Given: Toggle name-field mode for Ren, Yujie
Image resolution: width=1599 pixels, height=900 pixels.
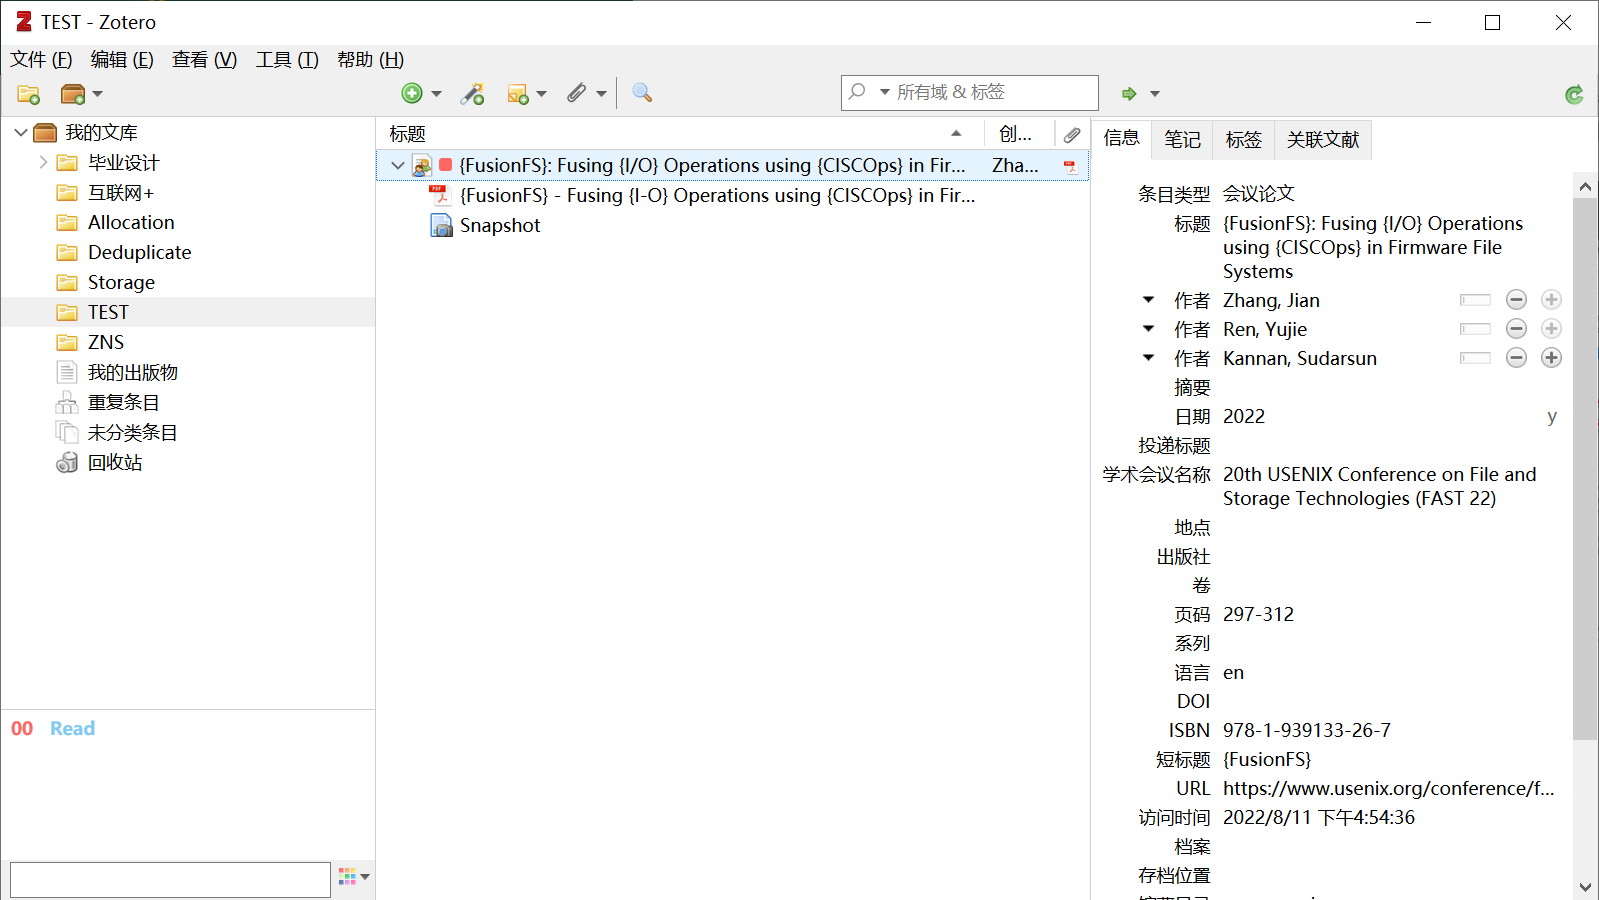Looking at the screenshot, I should pos(1475,329).
